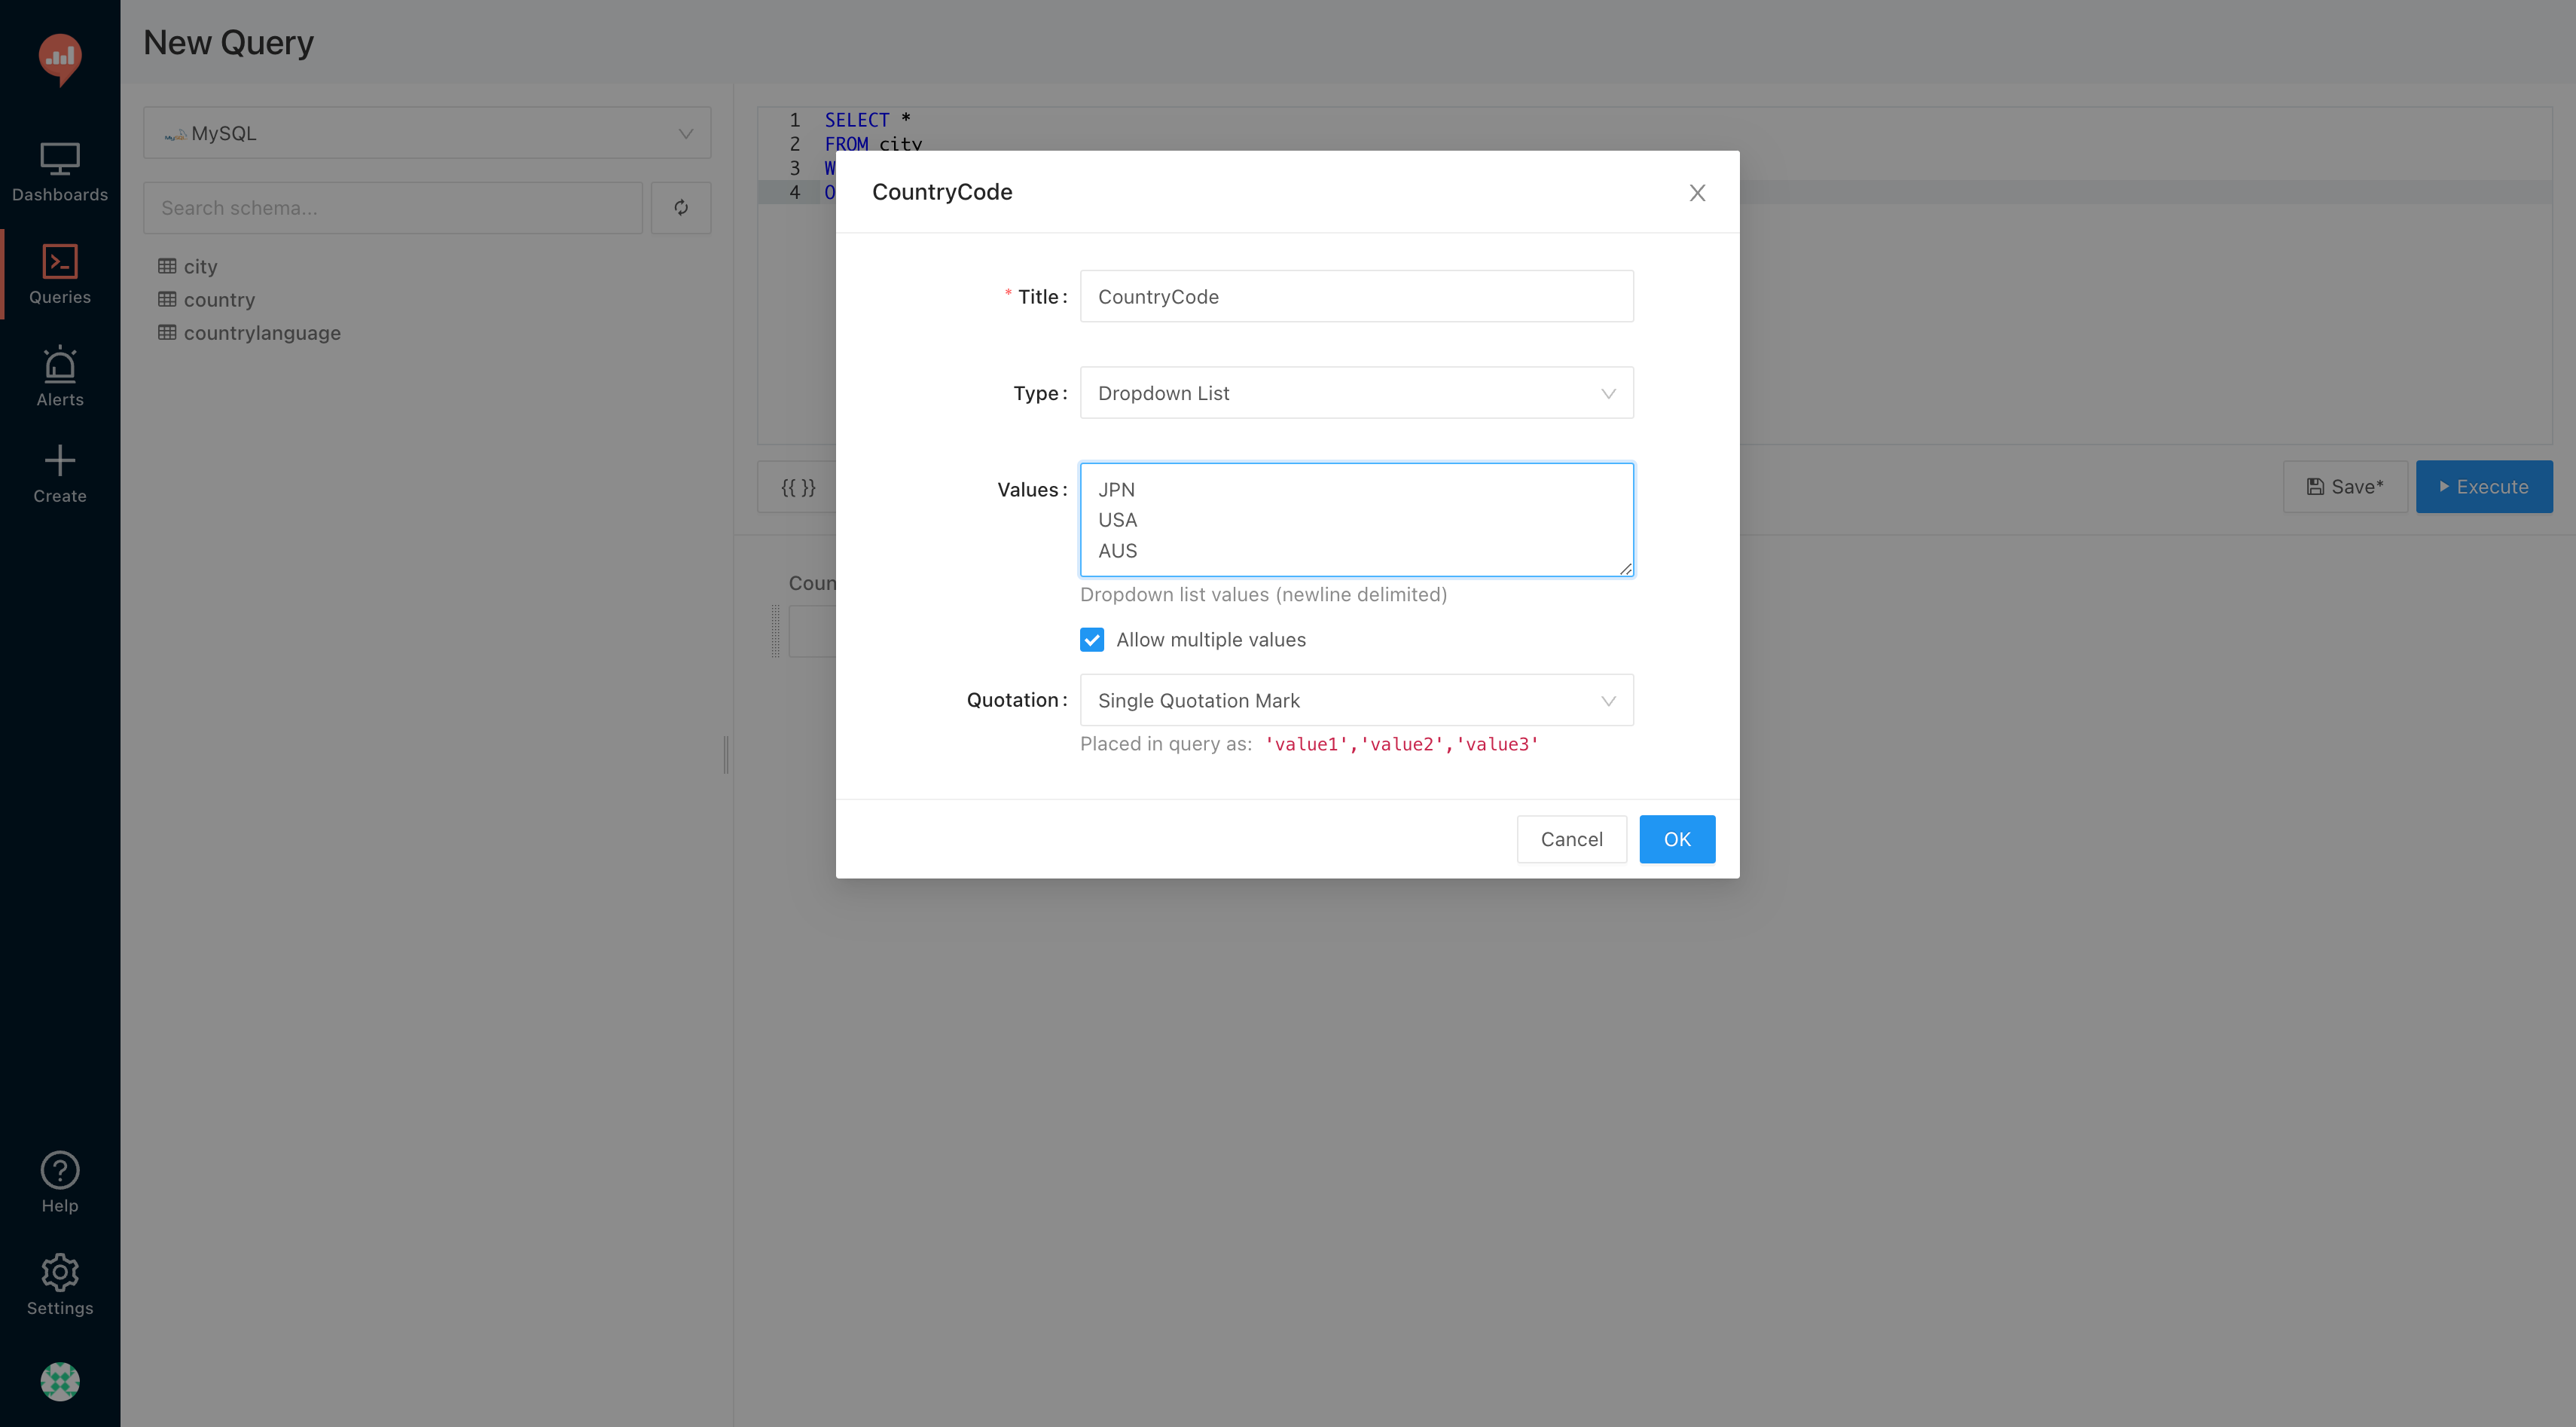
Task: Open the Queries sidebar section
Action: point(60,274)
